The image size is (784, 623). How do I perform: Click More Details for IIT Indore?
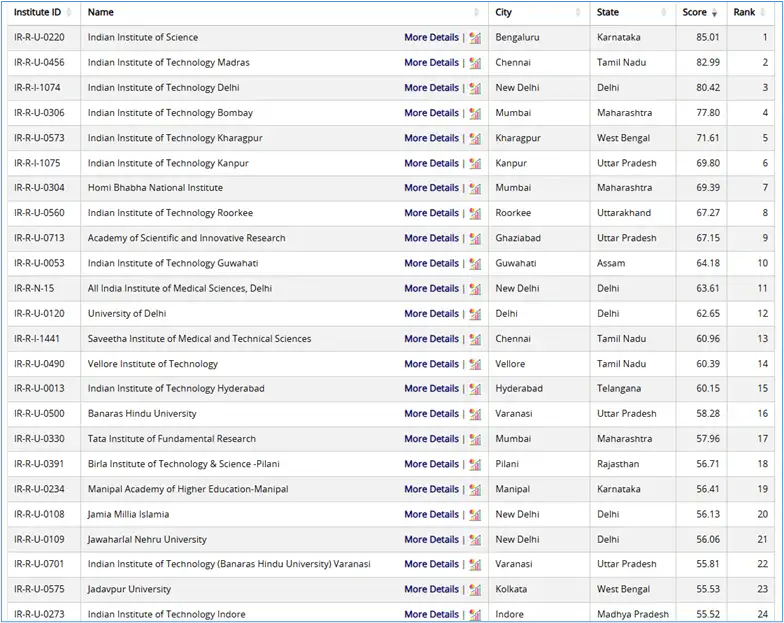pos(432,614)
